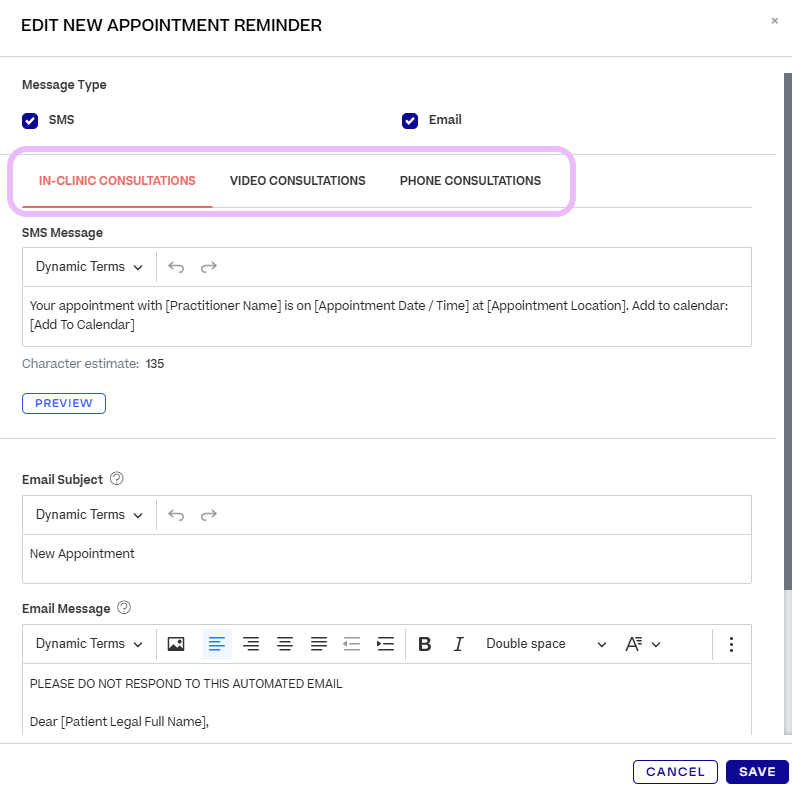Insert an image in the Email Message
Image resolution: width=792 pixels, height=797 pixels.
[176, 644]
